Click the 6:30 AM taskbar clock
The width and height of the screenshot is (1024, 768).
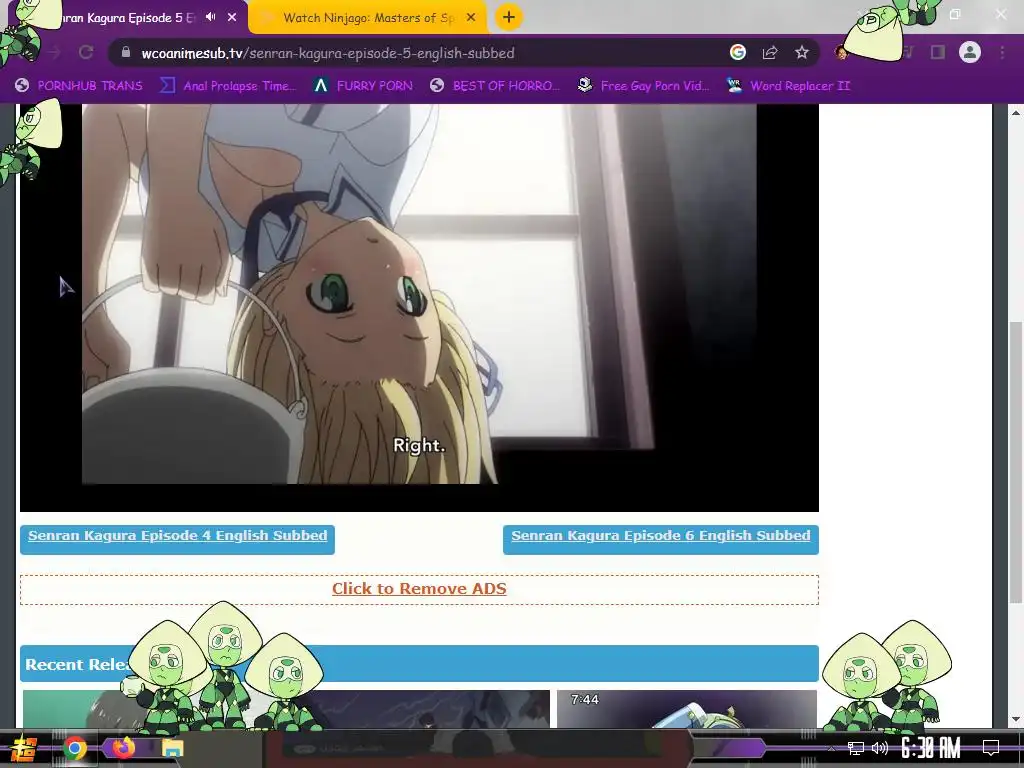point(931,748)
